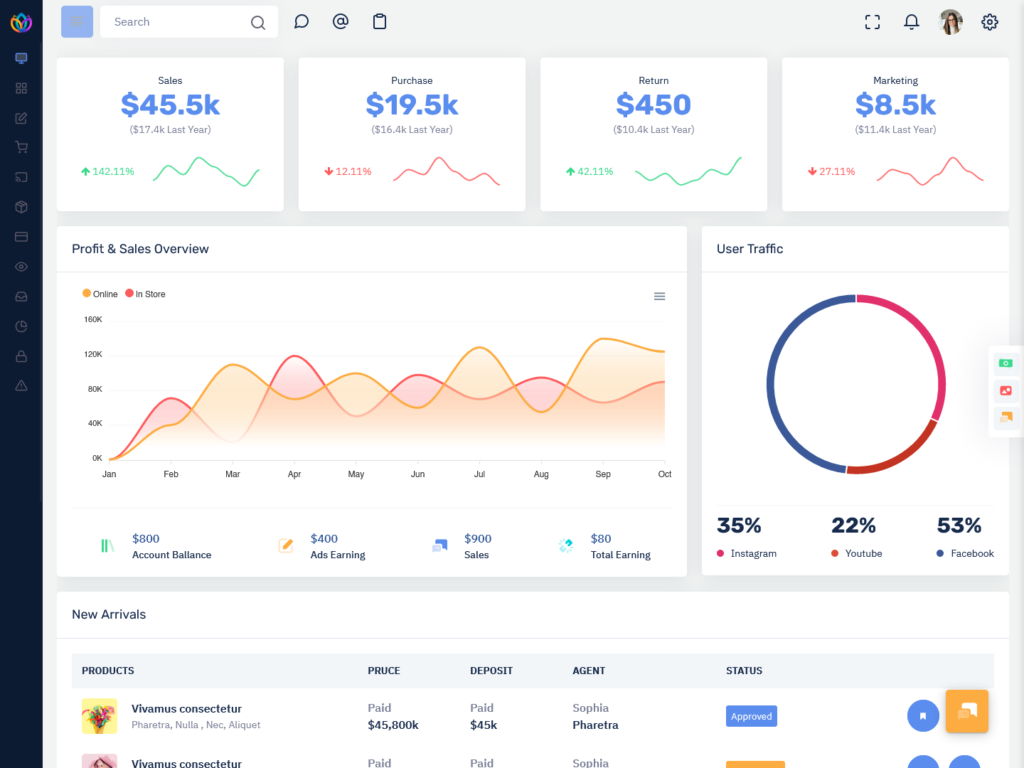Toggle the In Store series in legend

coord(145,294)
